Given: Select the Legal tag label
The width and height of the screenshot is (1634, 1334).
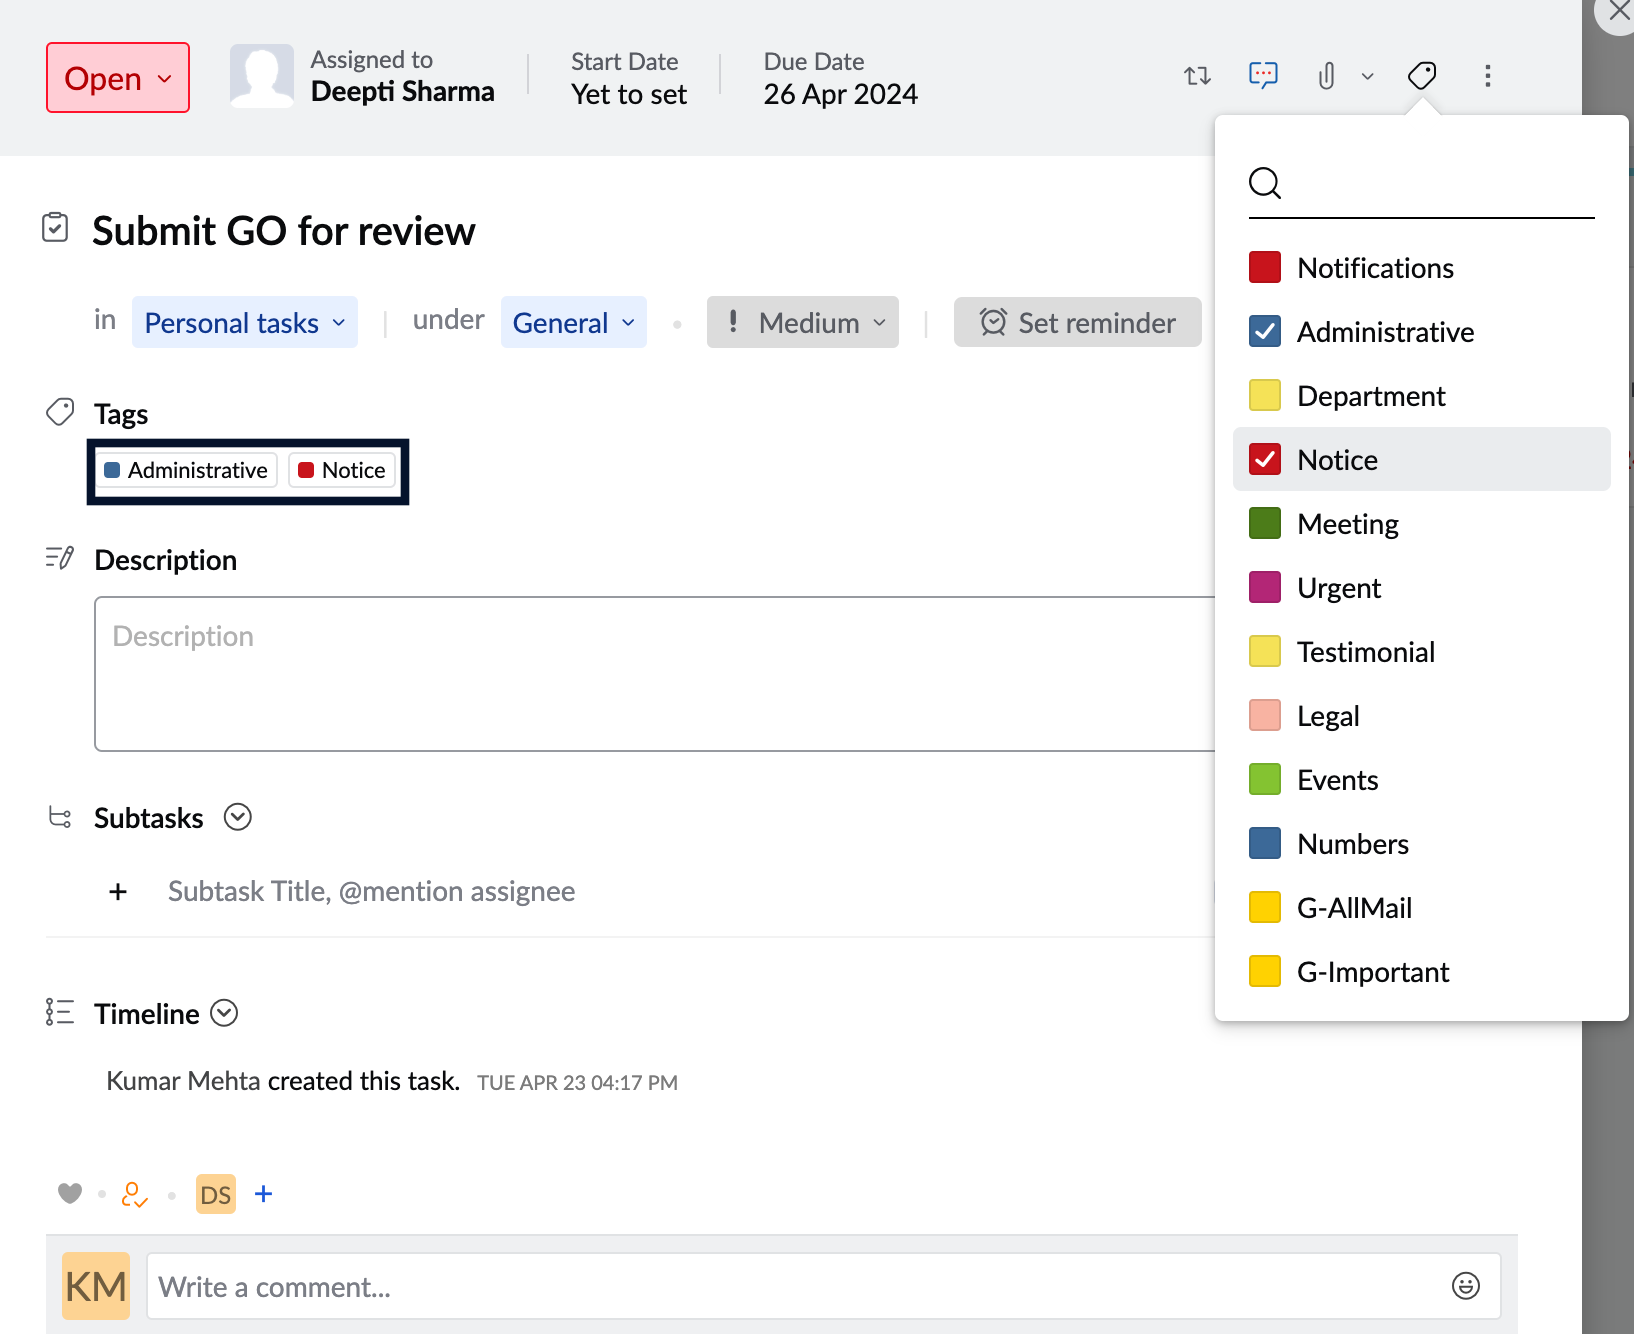Looking at the screenshot, I should pyautogui.click(x=1328, y=716).
